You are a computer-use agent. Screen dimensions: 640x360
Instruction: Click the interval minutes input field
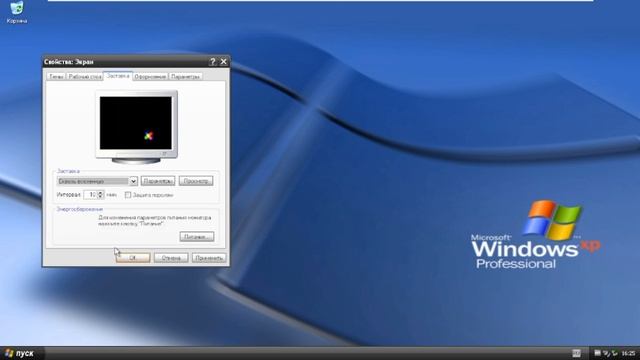(x=90, y=195)
